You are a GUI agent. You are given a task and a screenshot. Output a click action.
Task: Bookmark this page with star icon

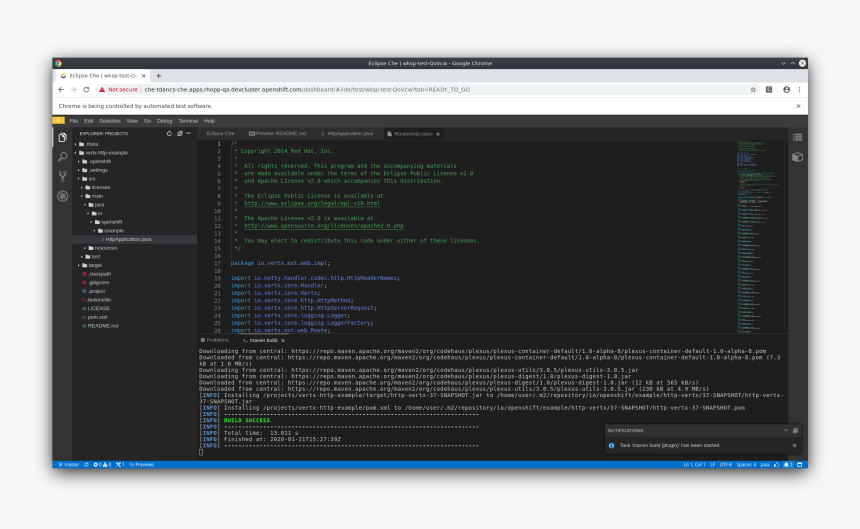[753, 89]
